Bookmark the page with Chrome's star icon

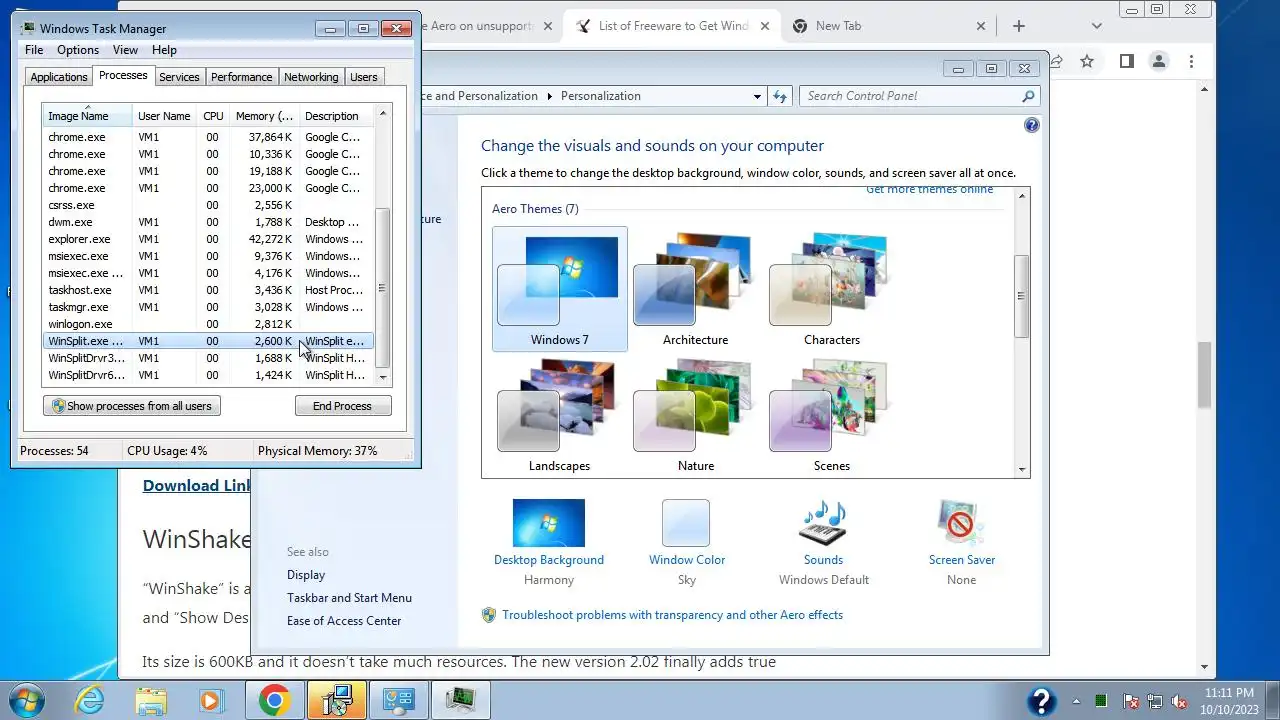pyautogui.click(x=1087, y=61)
